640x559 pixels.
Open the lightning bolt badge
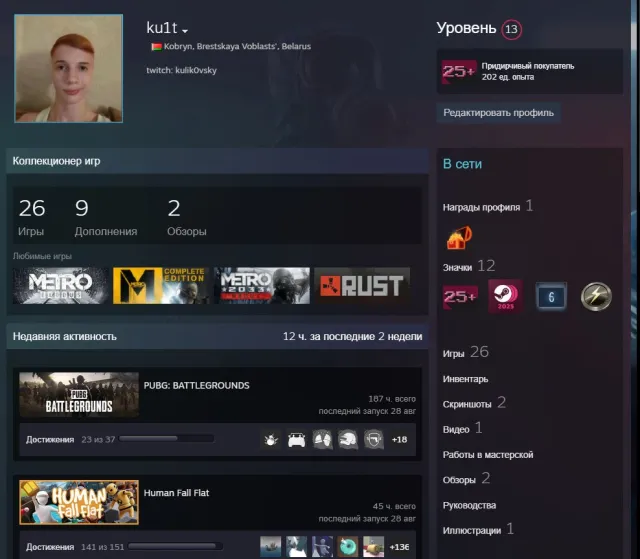(x=596, y=297)
